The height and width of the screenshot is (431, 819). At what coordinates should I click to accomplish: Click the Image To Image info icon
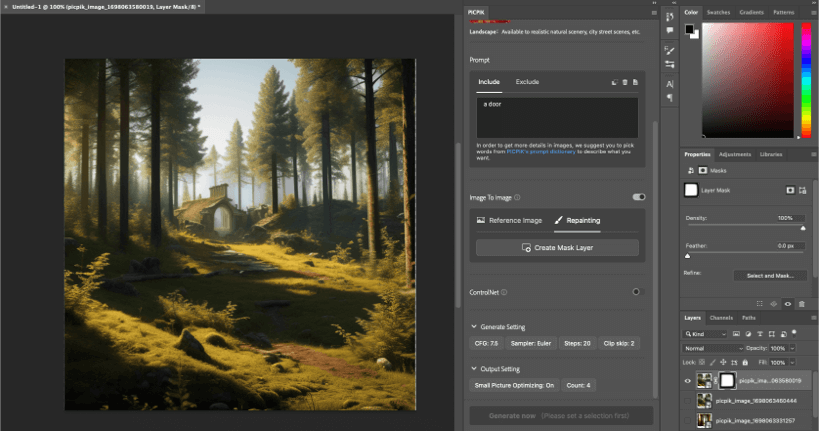pos(517,198)
